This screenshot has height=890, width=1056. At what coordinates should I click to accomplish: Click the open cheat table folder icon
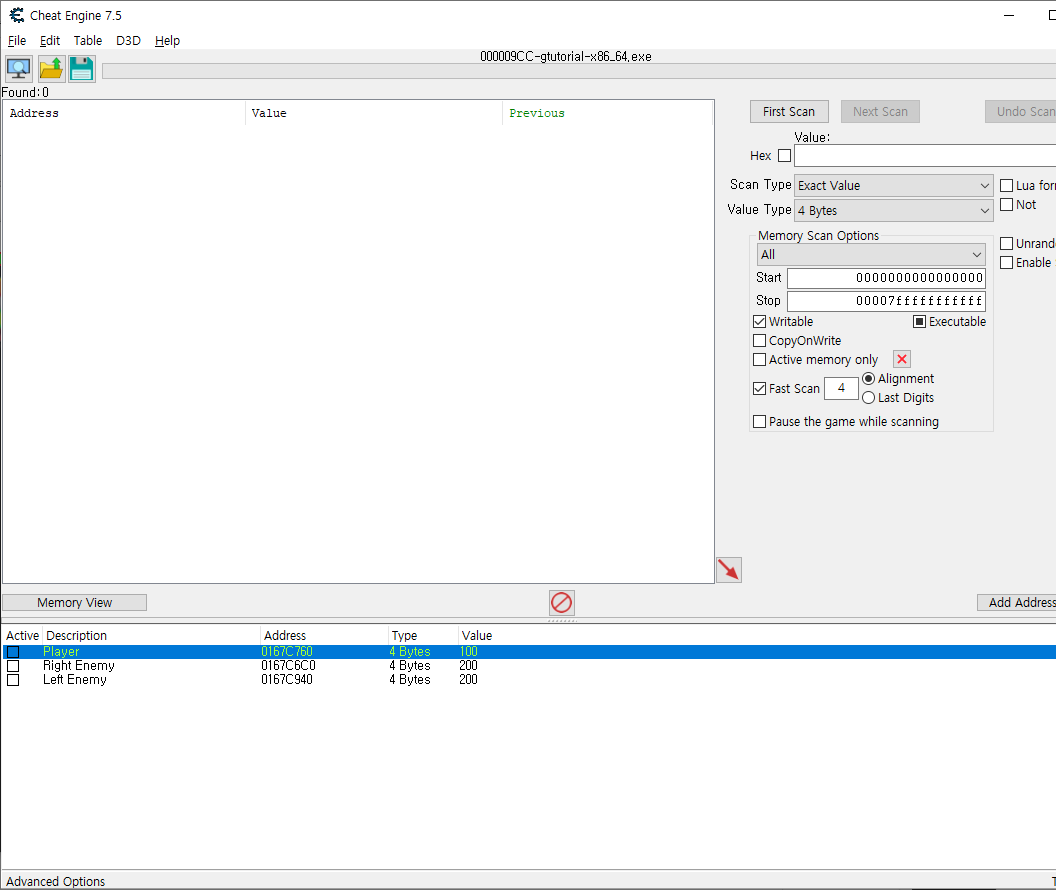(51, 69)
